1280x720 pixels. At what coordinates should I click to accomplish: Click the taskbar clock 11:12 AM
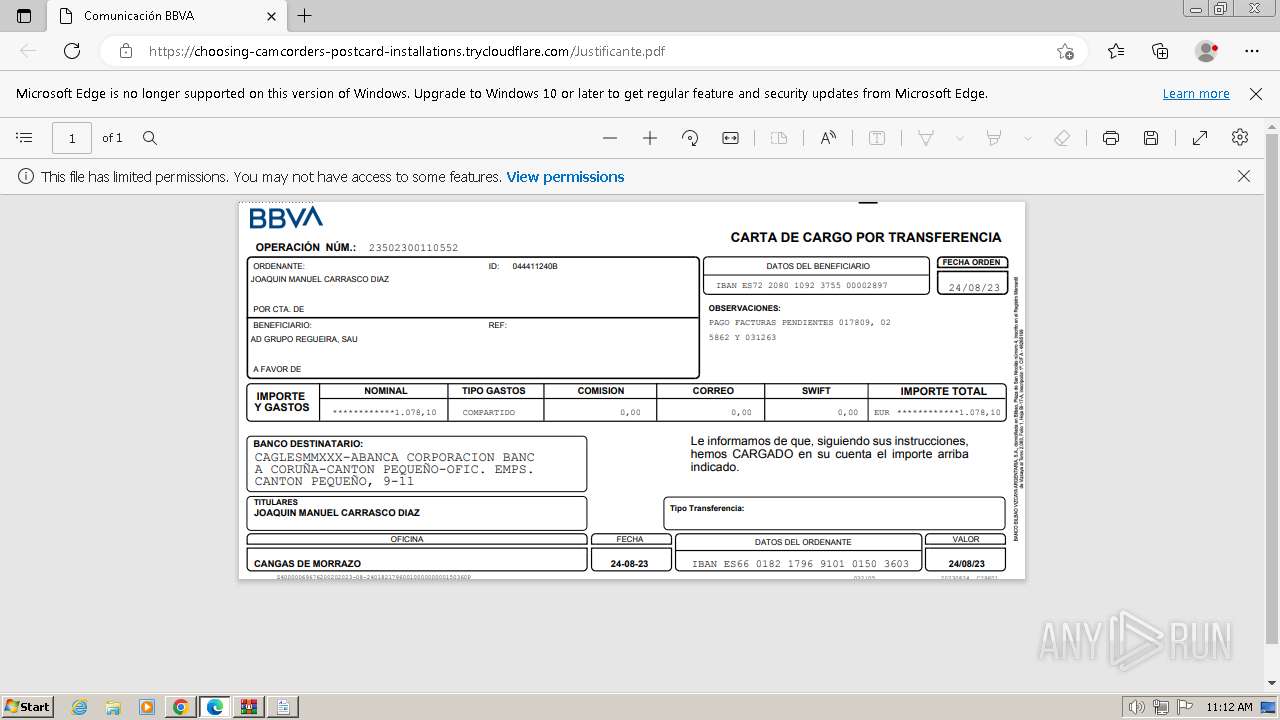1229,707
